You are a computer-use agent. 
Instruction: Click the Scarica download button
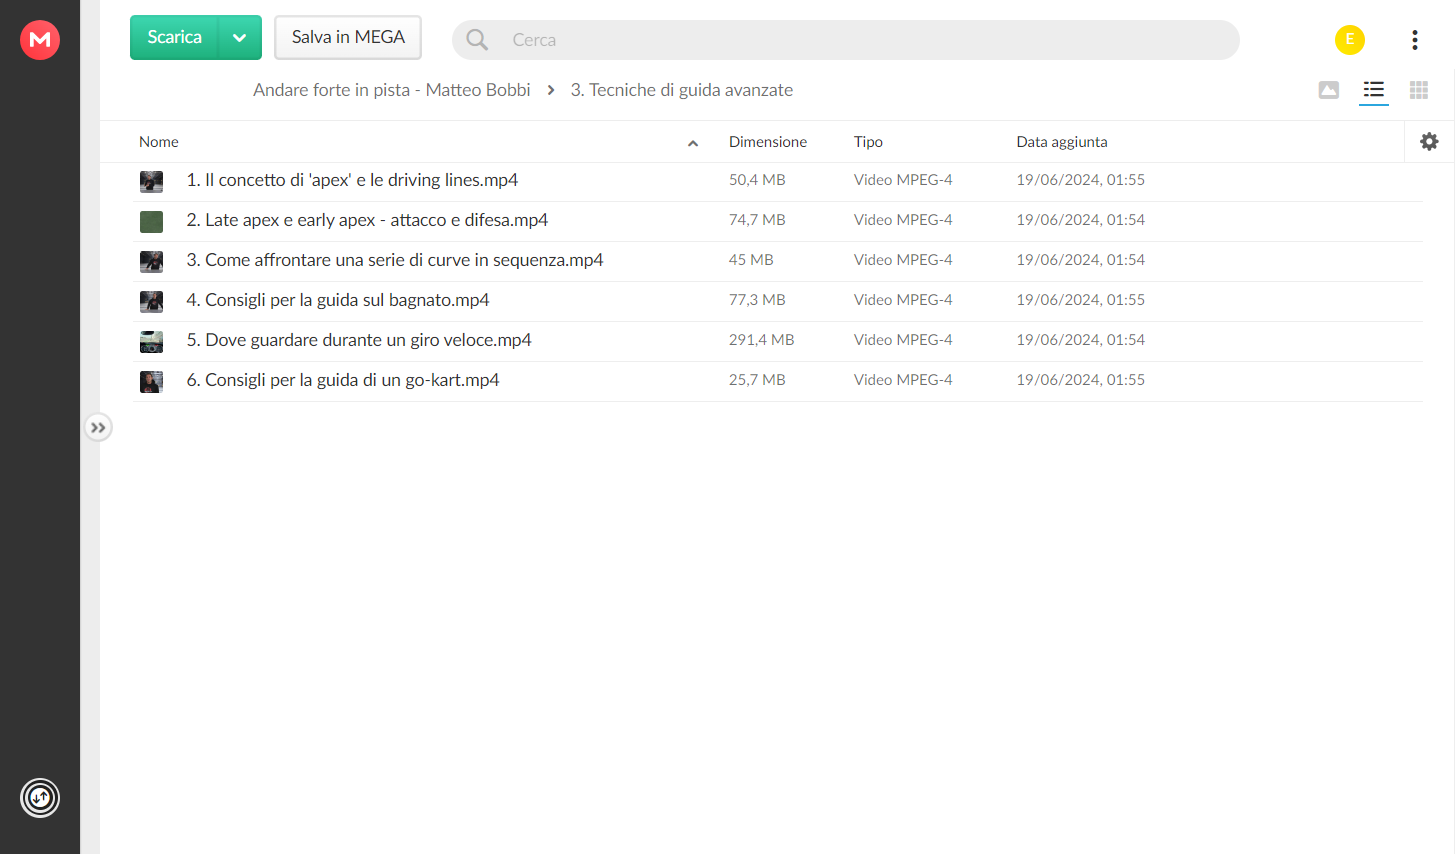(175, 38)
